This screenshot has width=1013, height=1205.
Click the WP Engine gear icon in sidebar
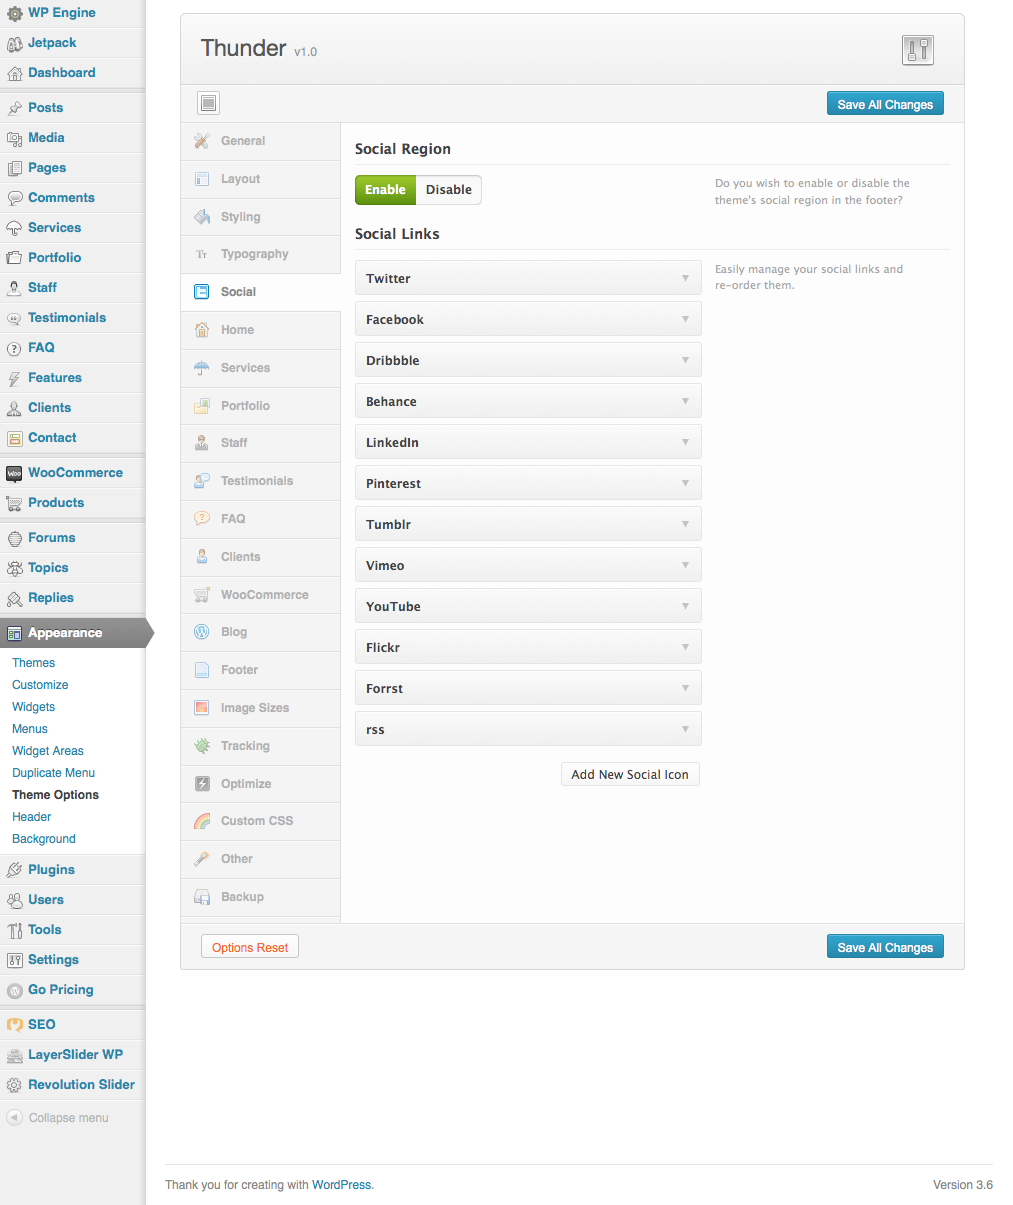point(15,13)
